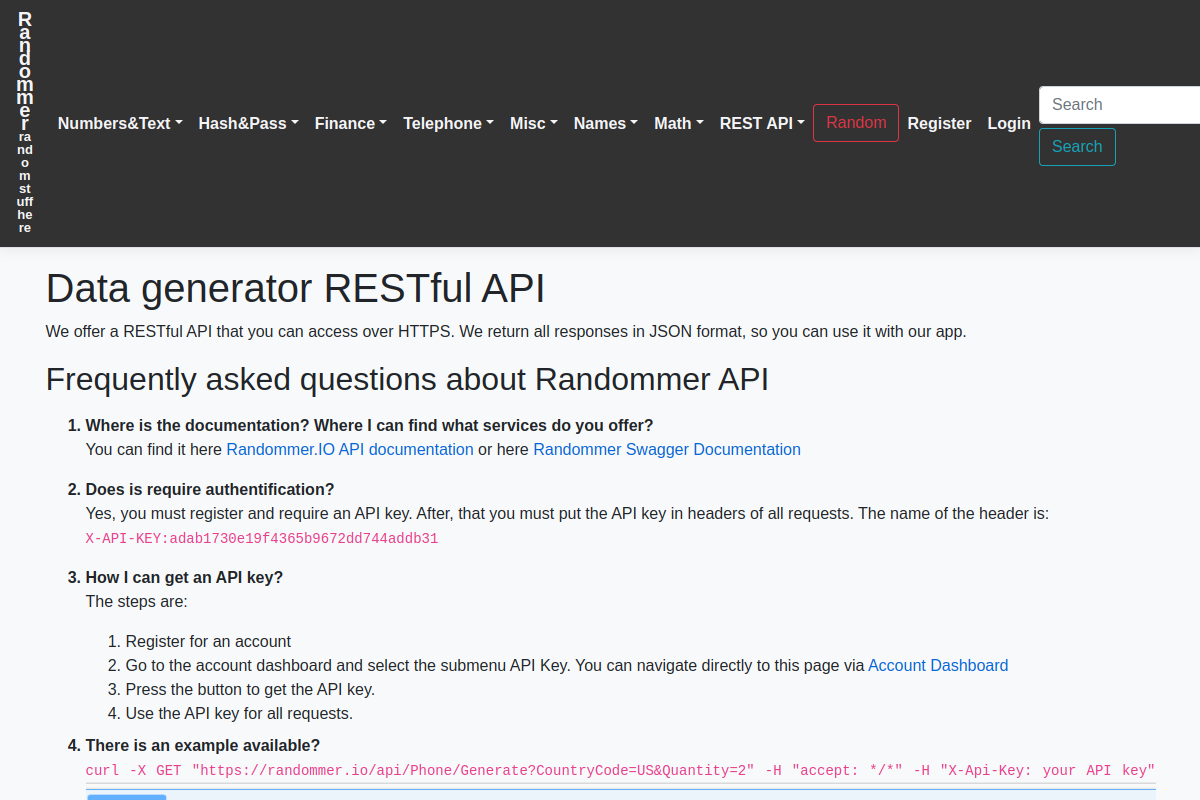1200x800 pixels.
Task: Click the 'The steps are:' line
Action: click(x=137, y=601)
